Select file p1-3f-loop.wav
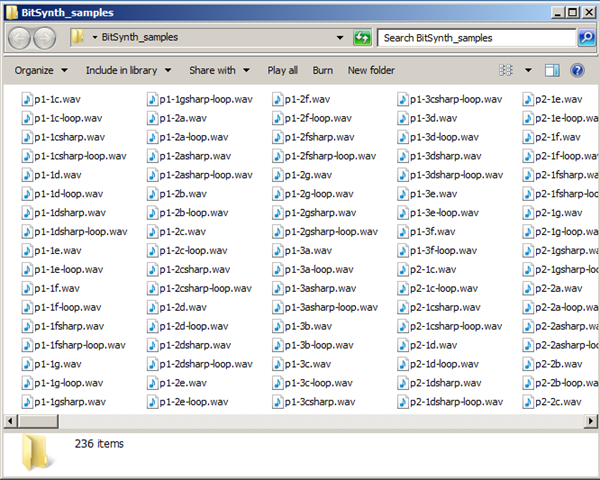This screenshot has width=600, height=480. pos(437,250)
